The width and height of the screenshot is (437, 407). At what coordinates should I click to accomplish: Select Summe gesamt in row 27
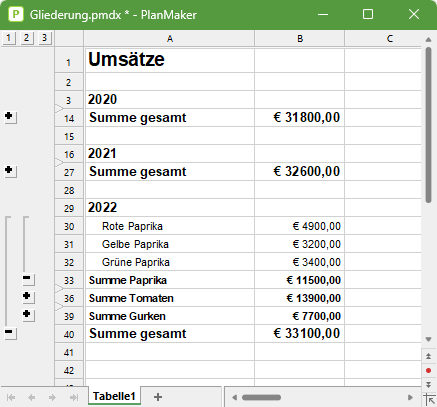[170, 172]
